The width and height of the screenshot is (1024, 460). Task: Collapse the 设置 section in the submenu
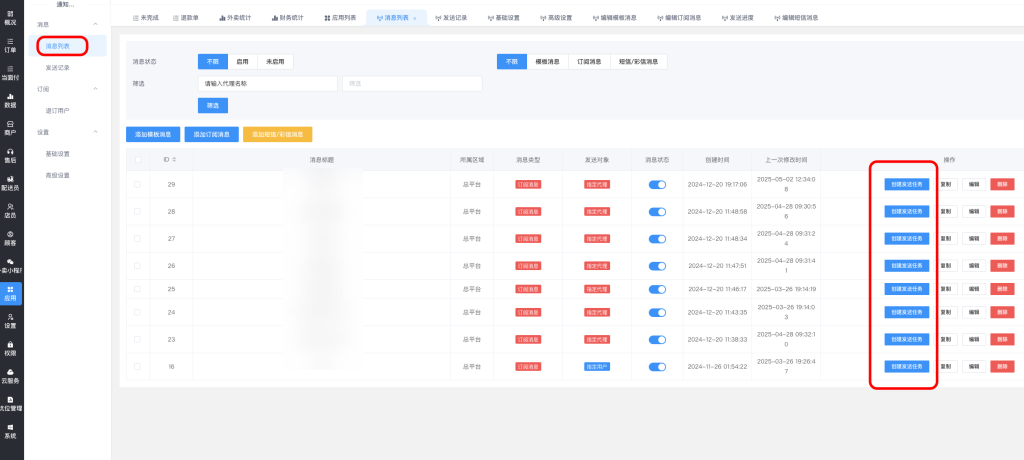click(x=95, y=132)
